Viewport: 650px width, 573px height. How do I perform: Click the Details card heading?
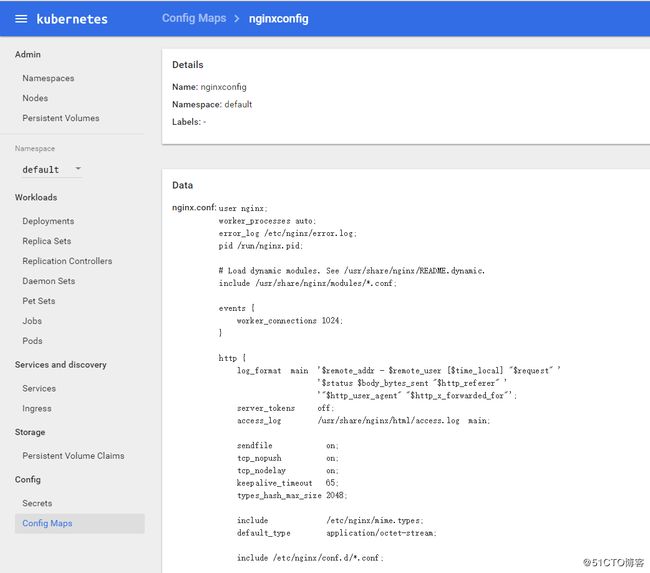point(188,65)
